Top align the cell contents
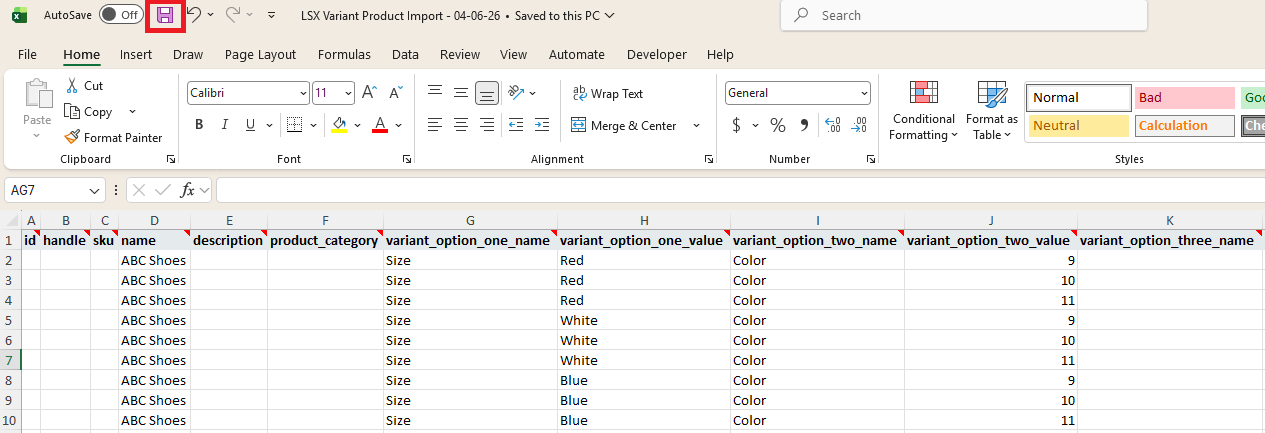Screen dimensions: 1265x433 pyautogui.click(x=435, y=92)
